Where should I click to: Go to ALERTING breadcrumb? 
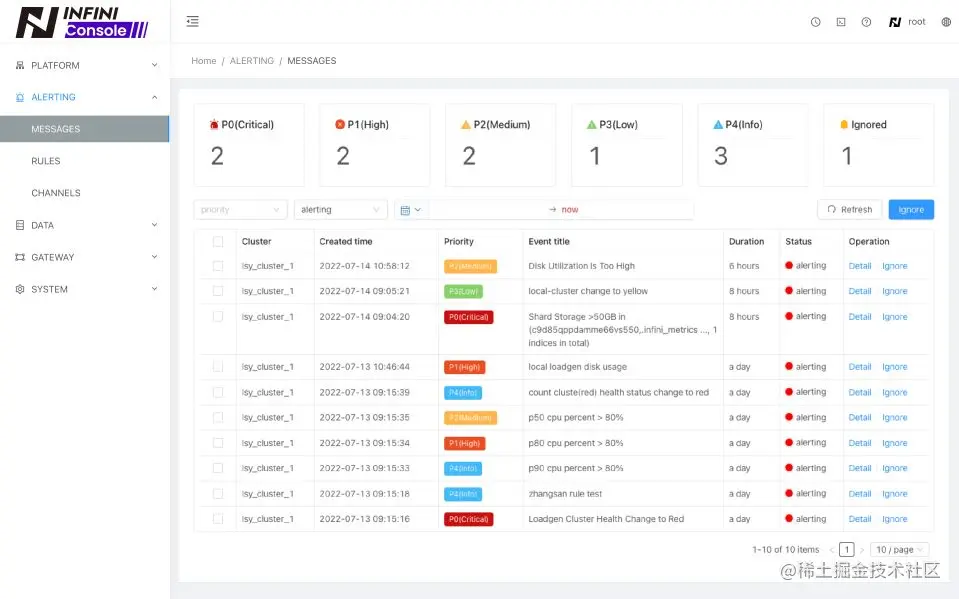coord(252,61)
